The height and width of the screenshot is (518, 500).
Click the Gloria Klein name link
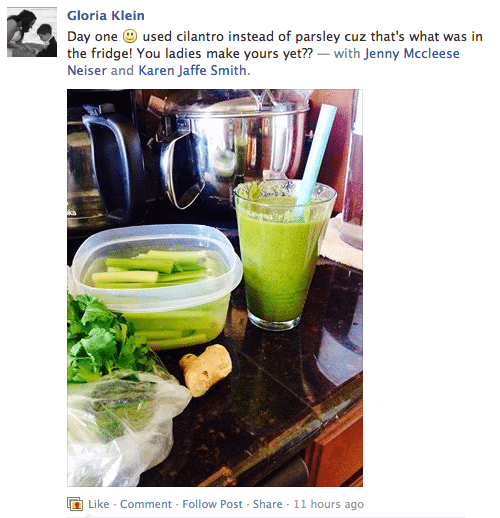pos(106,16)
